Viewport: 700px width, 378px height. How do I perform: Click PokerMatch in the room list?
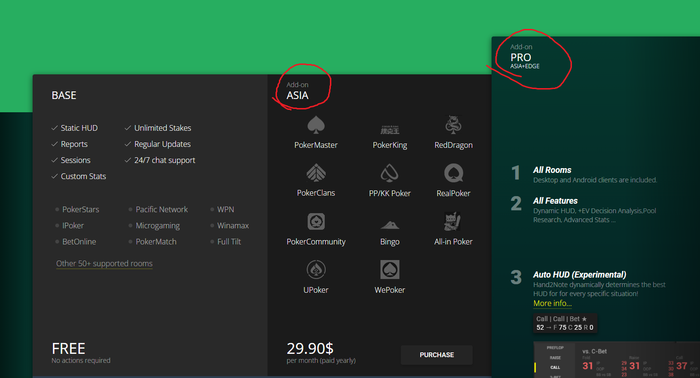point(156,241)
